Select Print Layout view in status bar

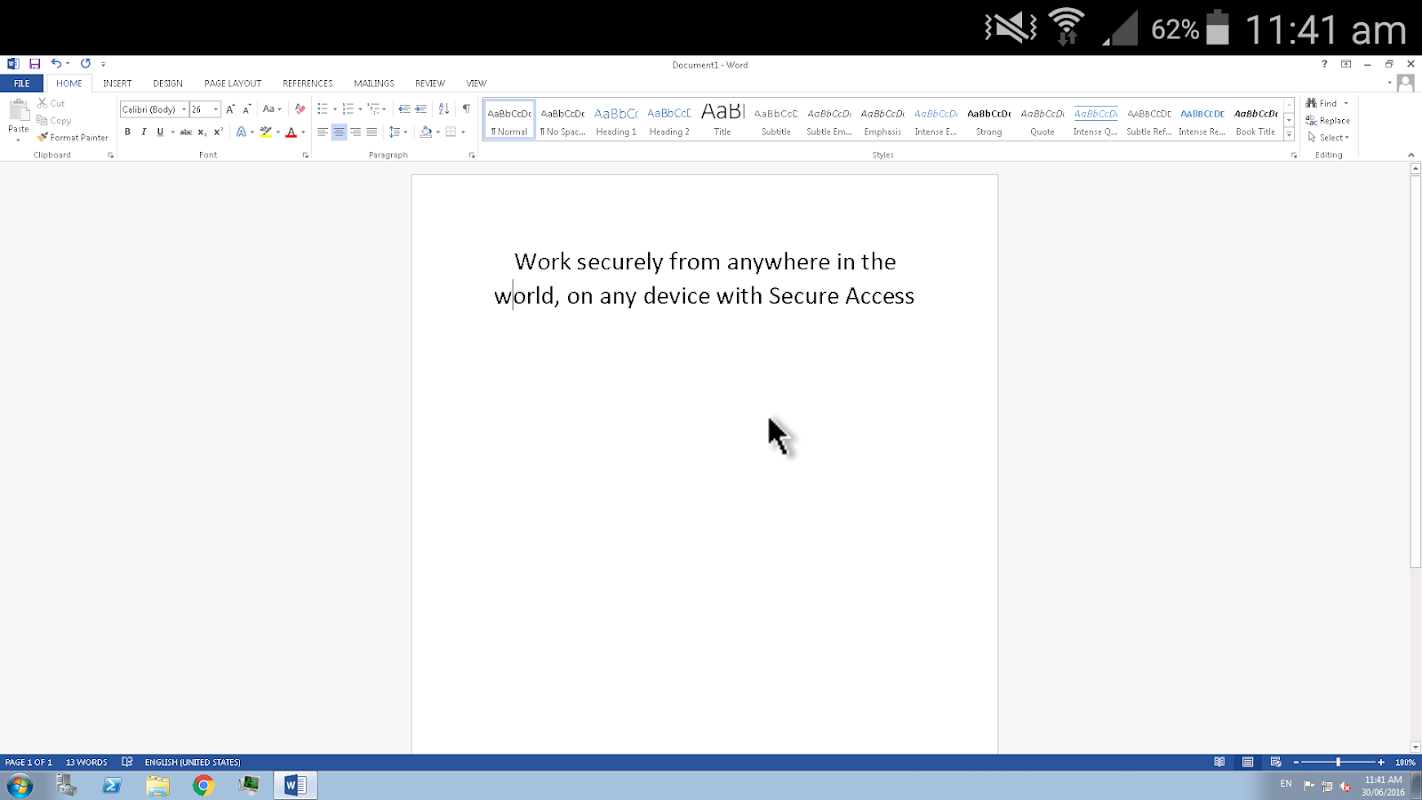coord(1247,762)
